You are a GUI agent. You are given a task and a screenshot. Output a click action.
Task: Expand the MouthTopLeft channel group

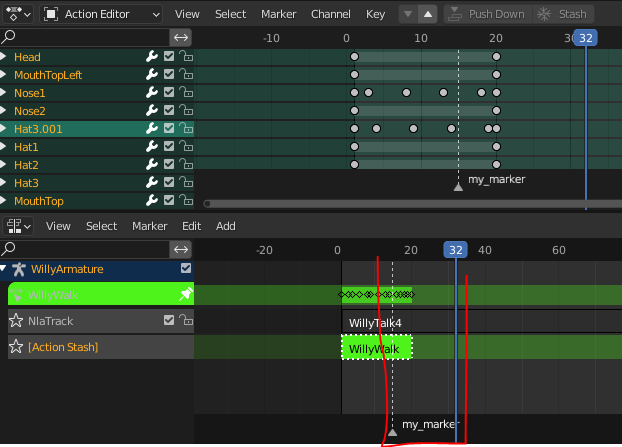click(4, 74)
